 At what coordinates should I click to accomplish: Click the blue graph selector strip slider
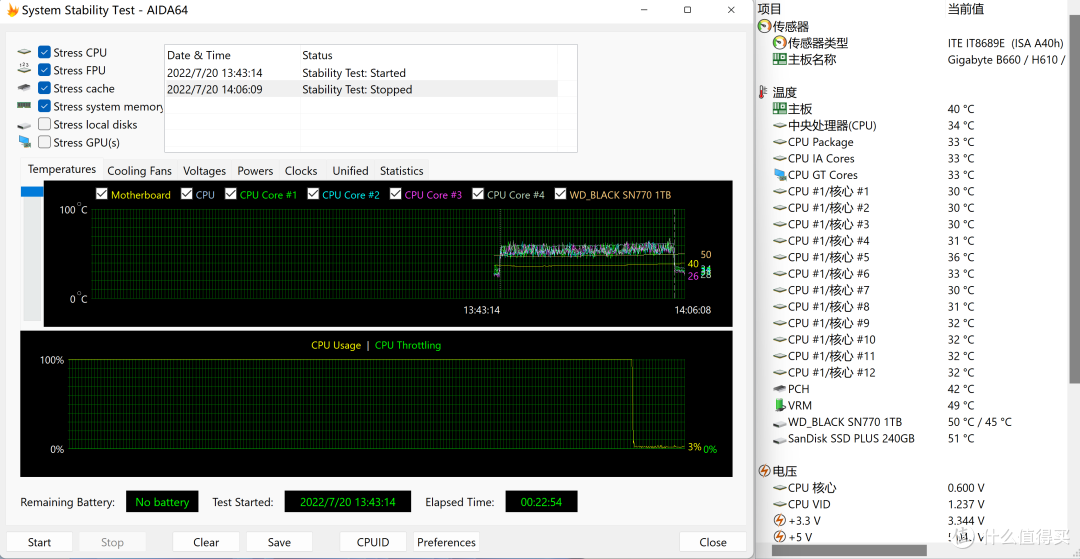click(32, 192)
